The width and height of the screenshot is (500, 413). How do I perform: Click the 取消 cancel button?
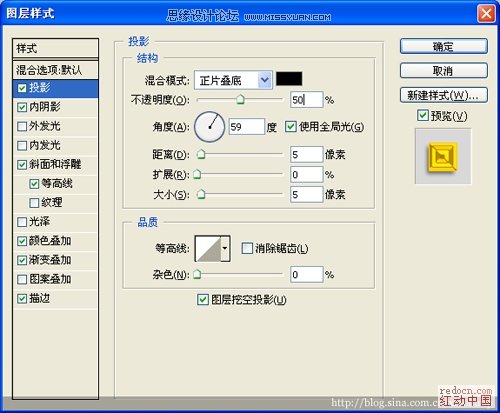[x=444, y=71]
